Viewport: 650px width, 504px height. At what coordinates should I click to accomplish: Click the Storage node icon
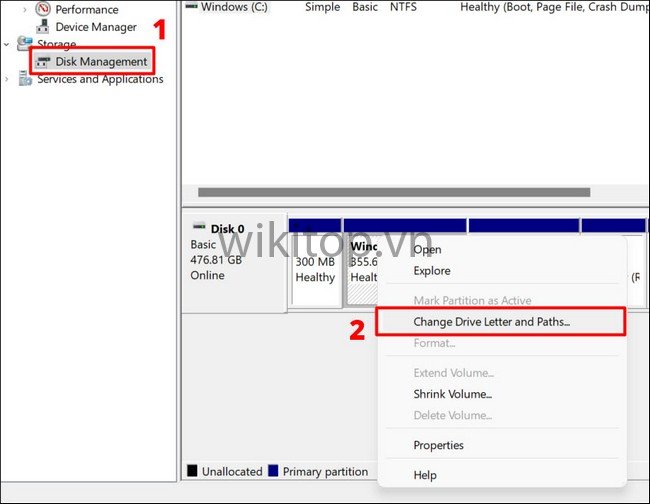(x=25, y=45)
